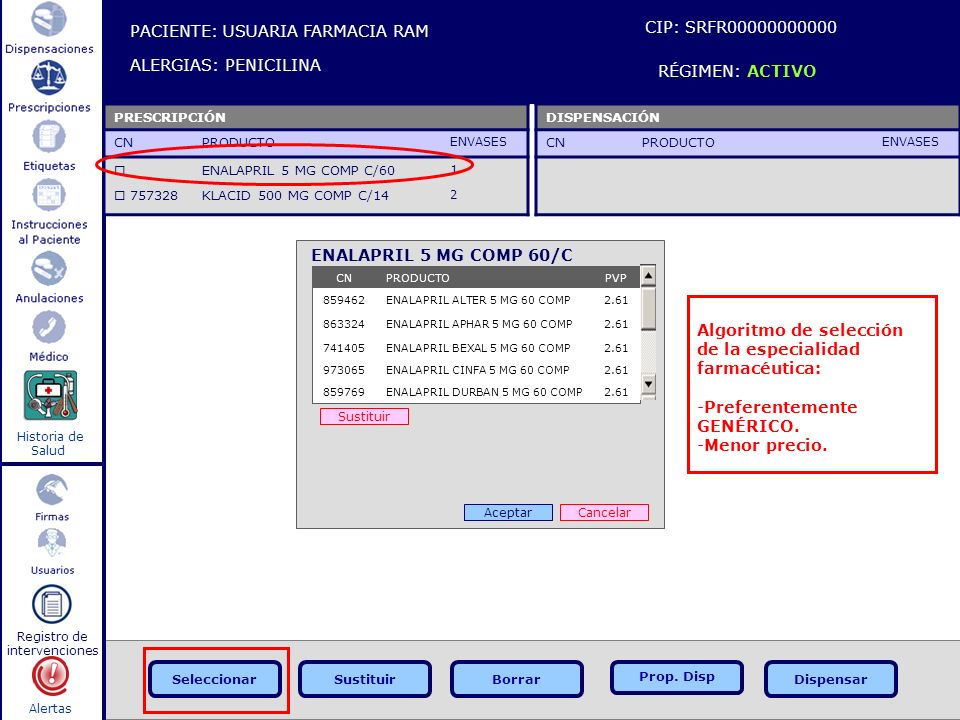960x720 pixels.
Task: Click the Dispensar button
Action: point(830,679)
